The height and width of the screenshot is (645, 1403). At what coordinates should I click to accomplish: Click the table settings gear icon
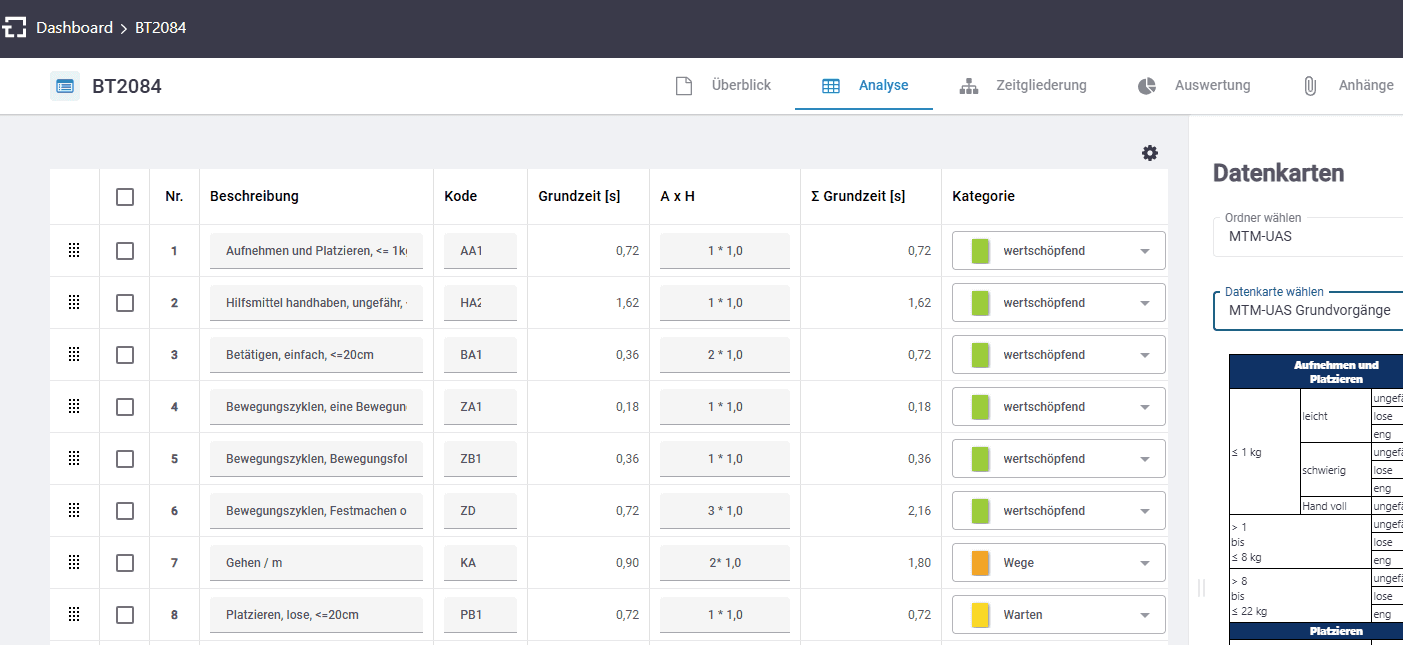(x=1150, y=153)
